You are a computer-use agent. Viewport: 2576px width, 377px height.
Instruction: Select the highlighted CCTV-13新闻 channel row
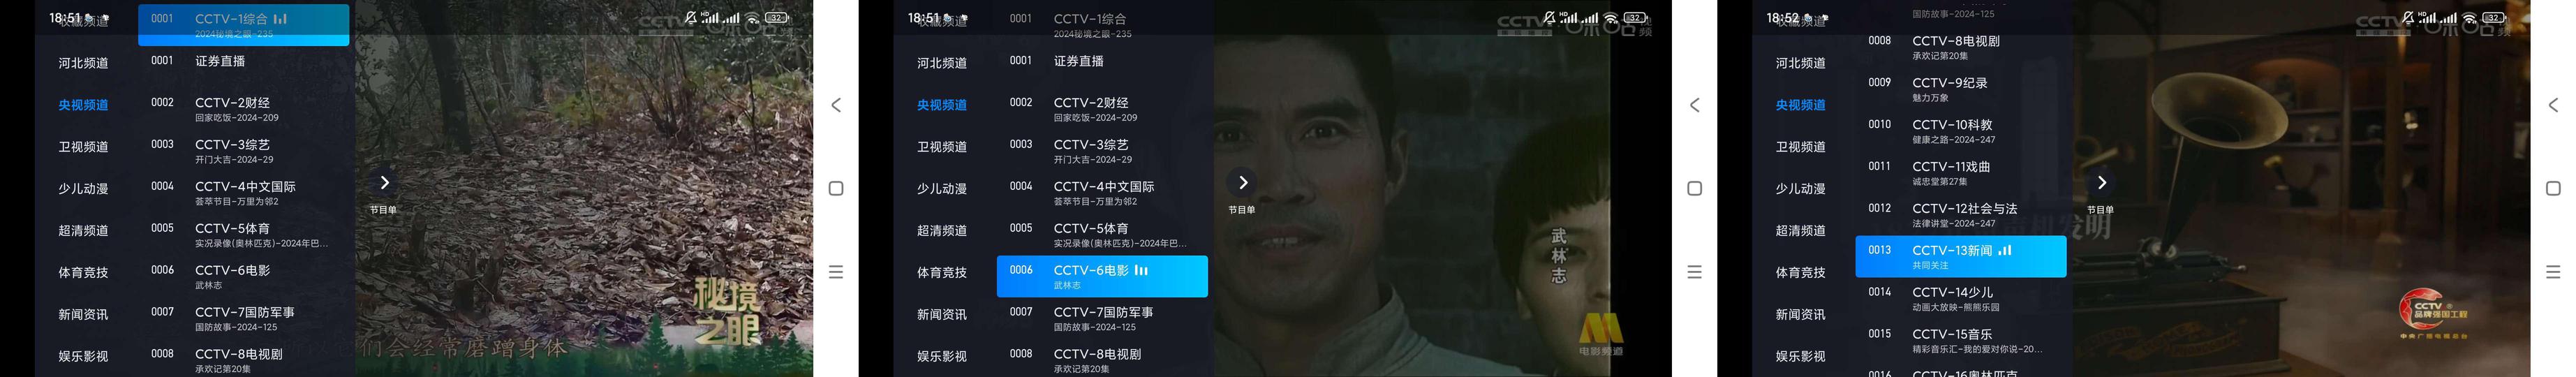(1961, 257)
